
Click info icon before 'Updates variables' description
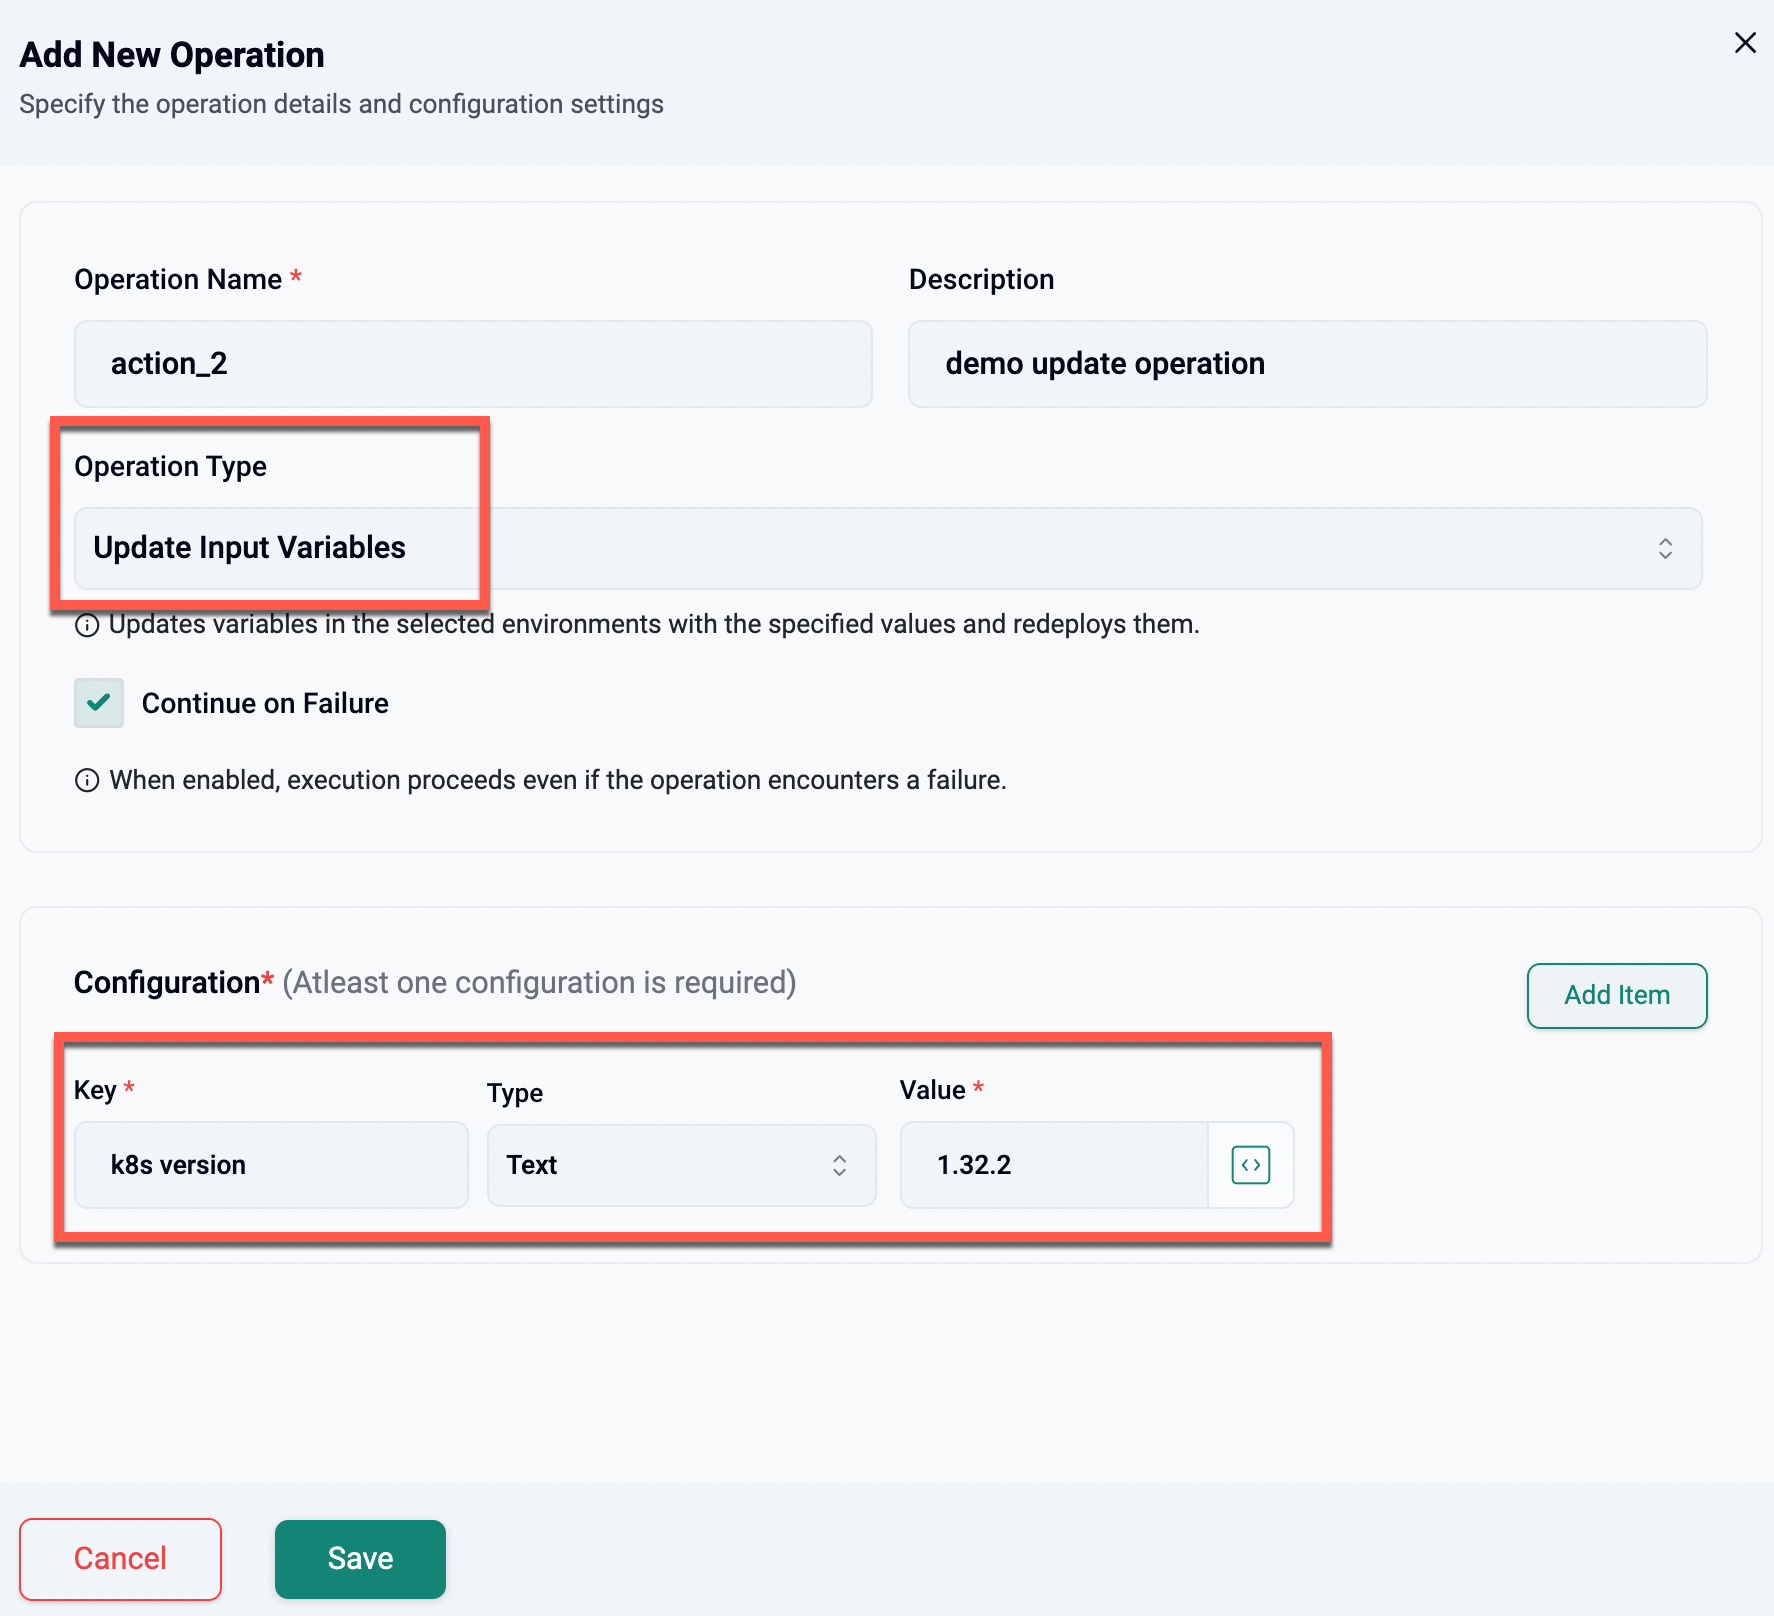coord(88,626)
